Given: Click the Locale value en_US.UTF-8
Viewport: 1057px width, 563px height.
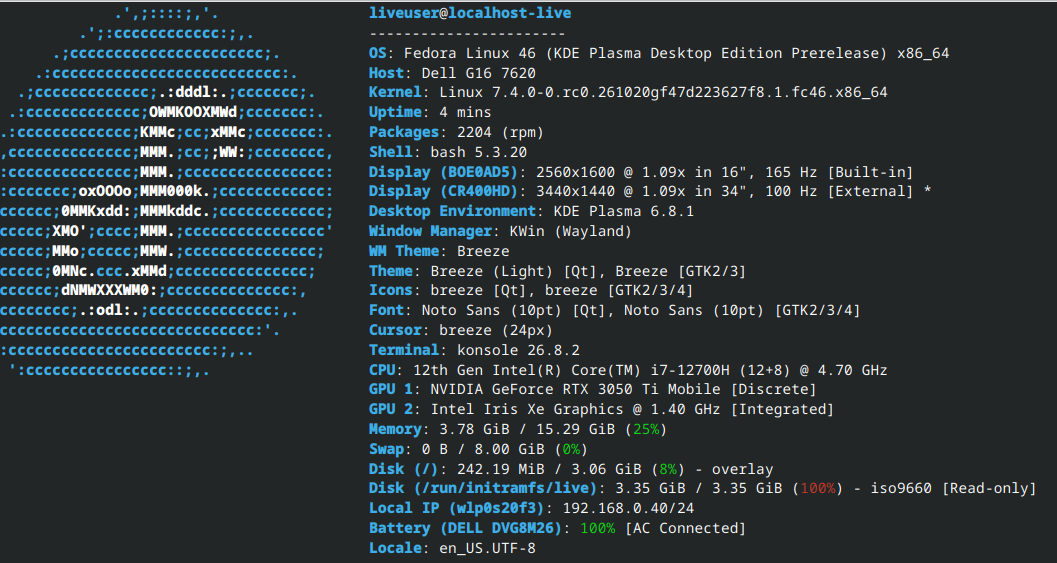Looking at the screenshot, I should pos(487,548).
